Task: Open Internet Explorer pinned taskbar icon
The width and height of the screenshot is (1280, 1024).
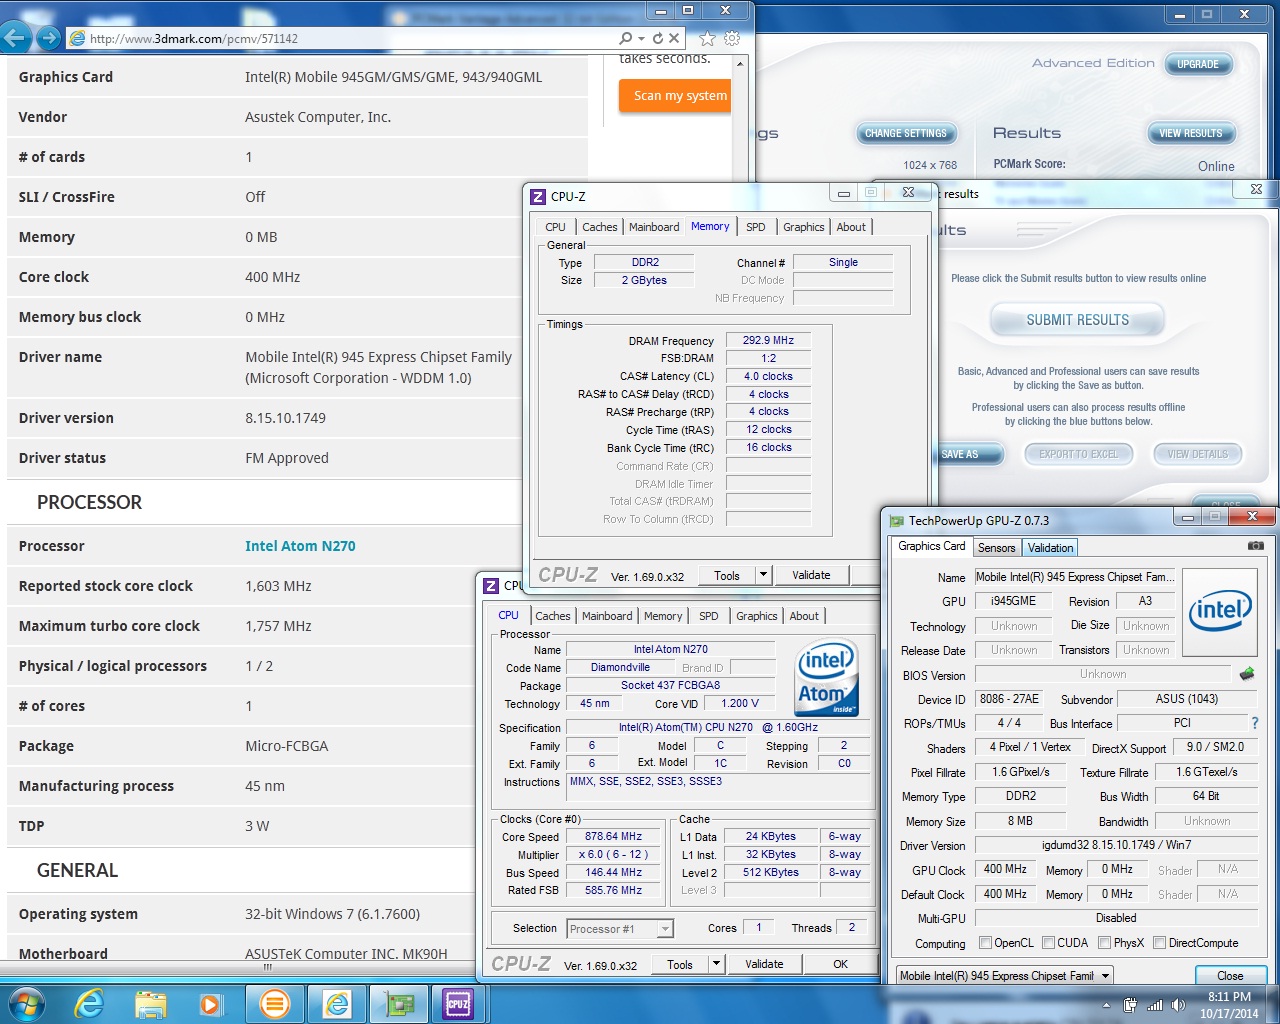Action: point(89,1004)
